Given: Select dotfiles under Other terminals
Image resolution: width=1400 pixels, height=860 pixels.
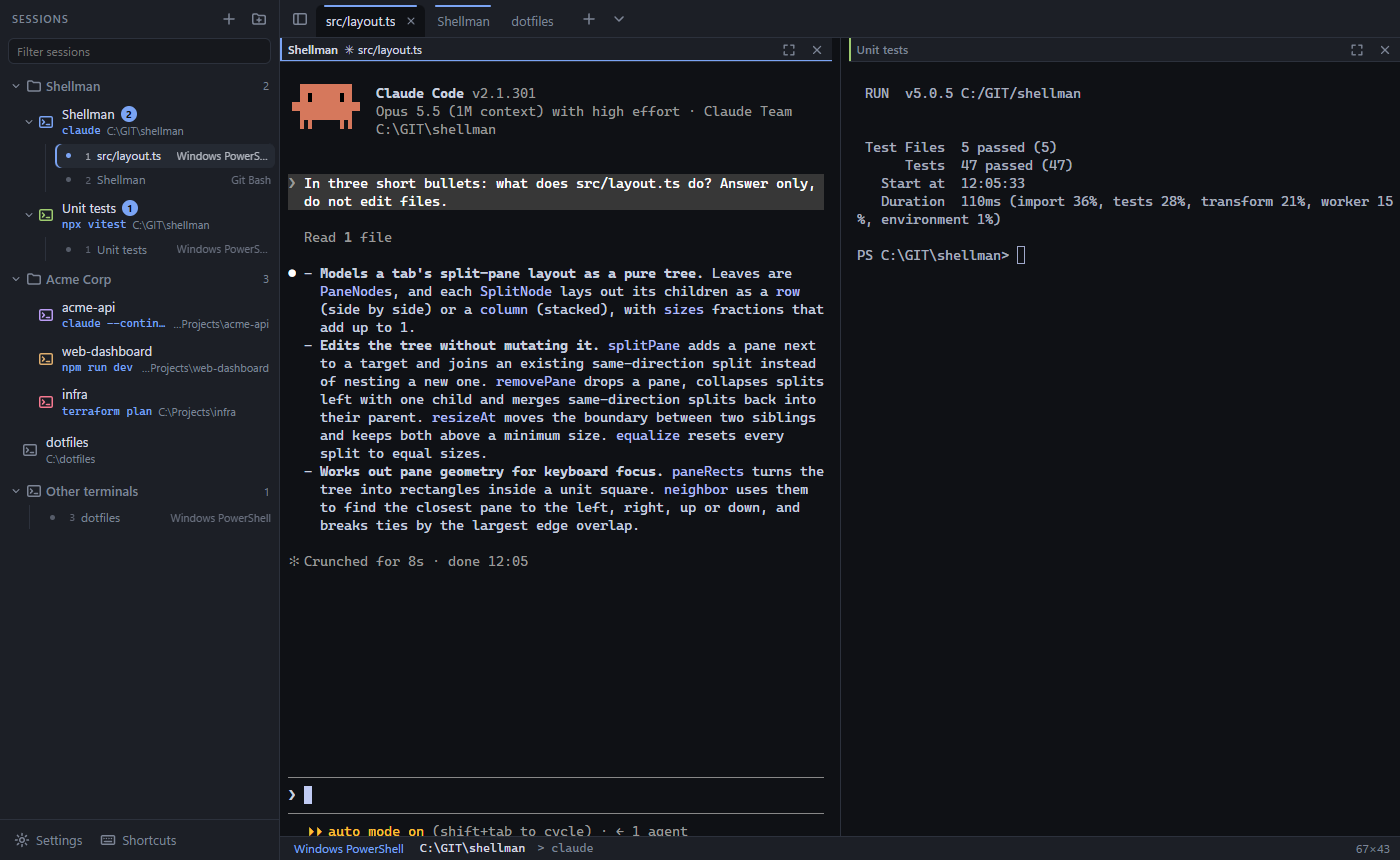Looking at the screenshot, I should [159, 518].
